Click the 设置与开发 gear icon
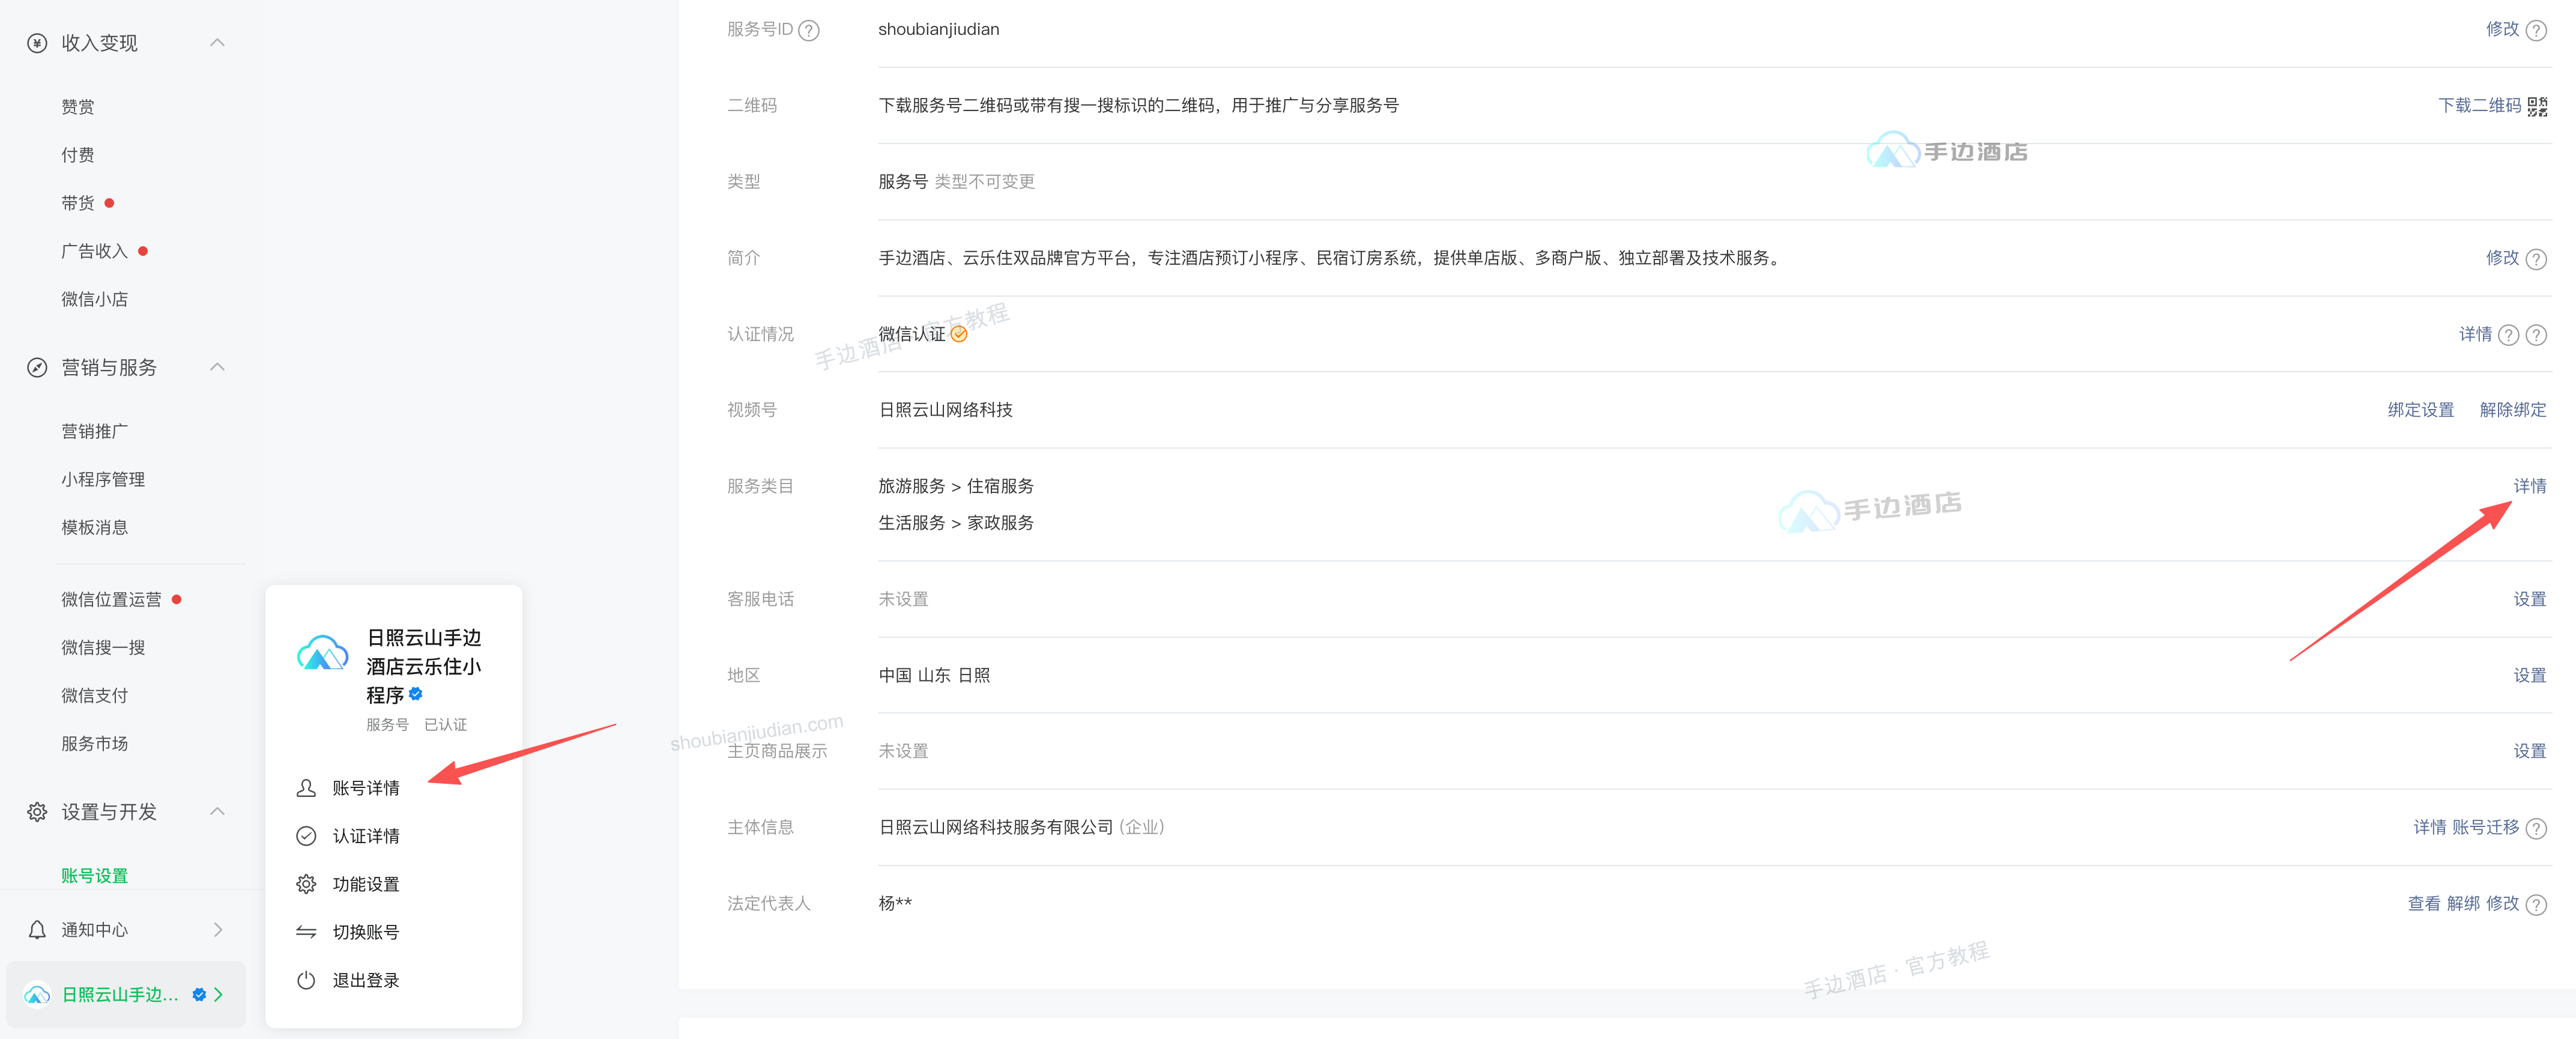Screen dimensions: 2576x1039 point(37,811)
